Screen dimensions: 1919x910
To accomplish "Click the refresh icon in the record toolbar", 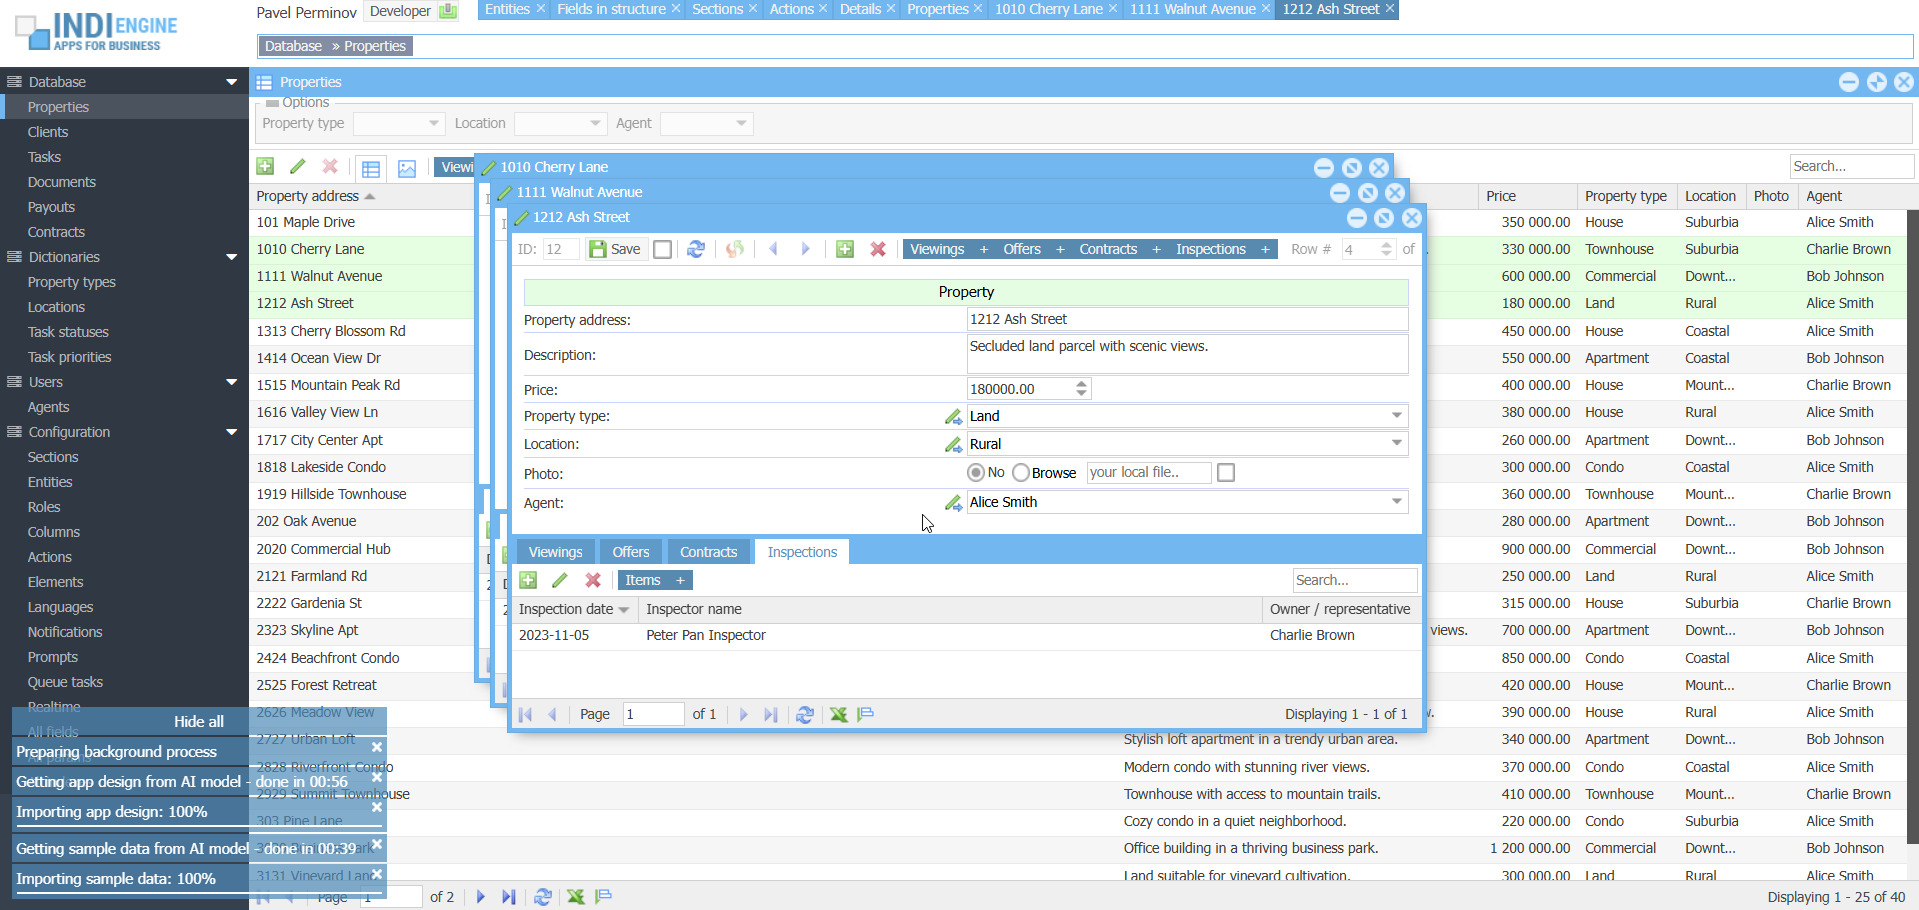I will 696,249.
